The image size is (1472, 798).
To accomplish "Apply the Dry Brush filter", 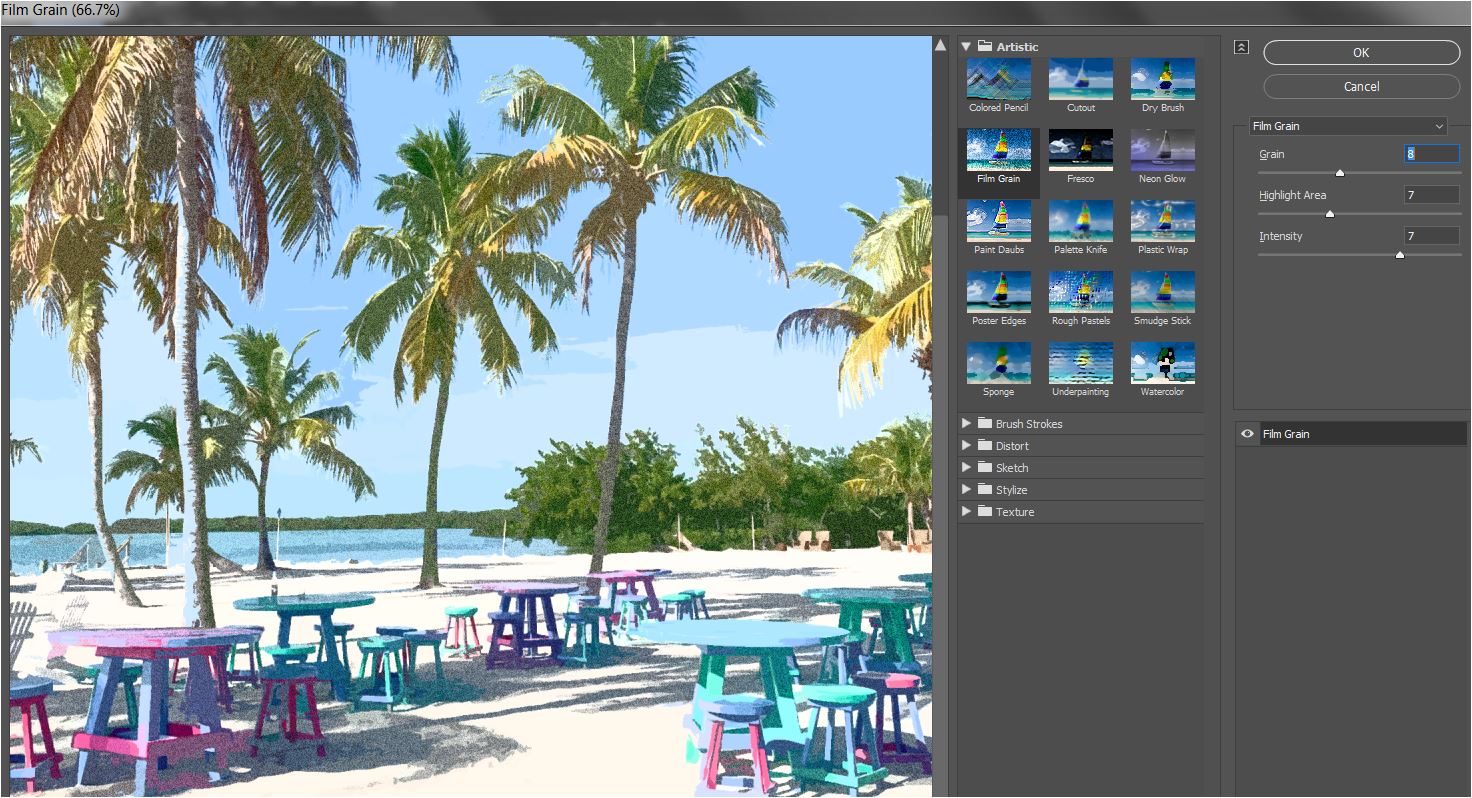I will coord(1162,79).
